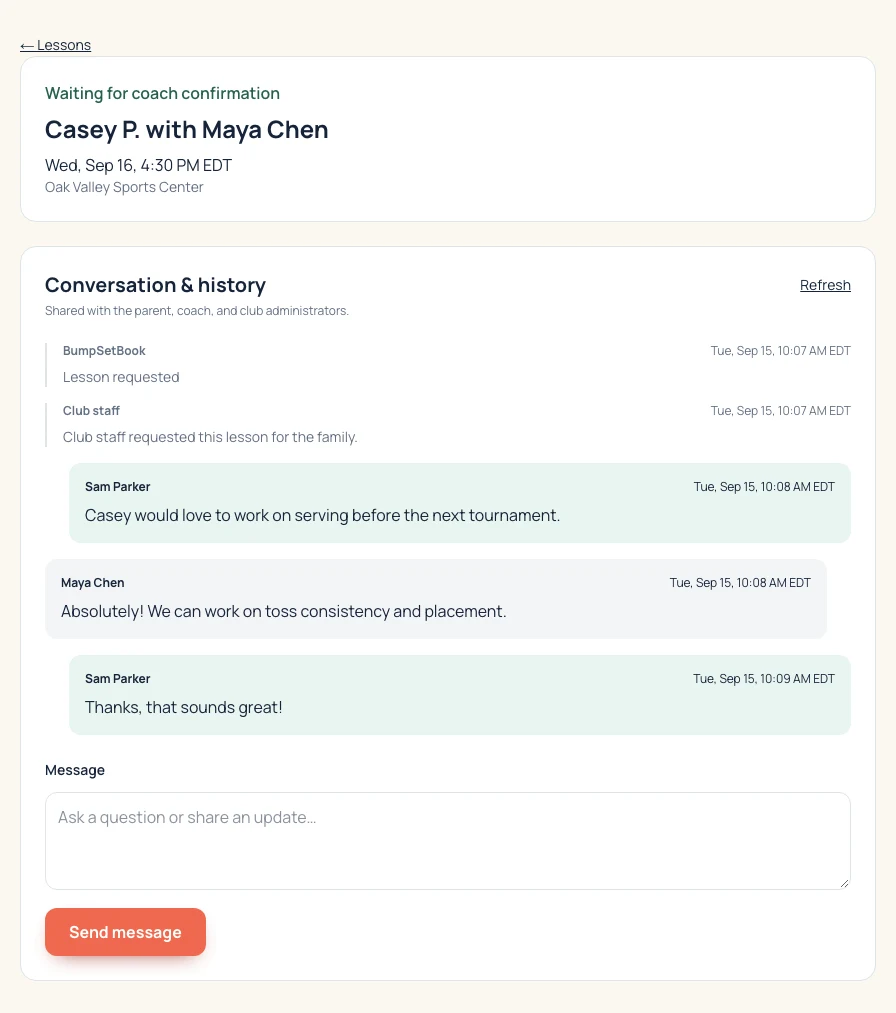
Task: Click the 'Thanks, that sounds great!' message
Action: pos(460,694)
